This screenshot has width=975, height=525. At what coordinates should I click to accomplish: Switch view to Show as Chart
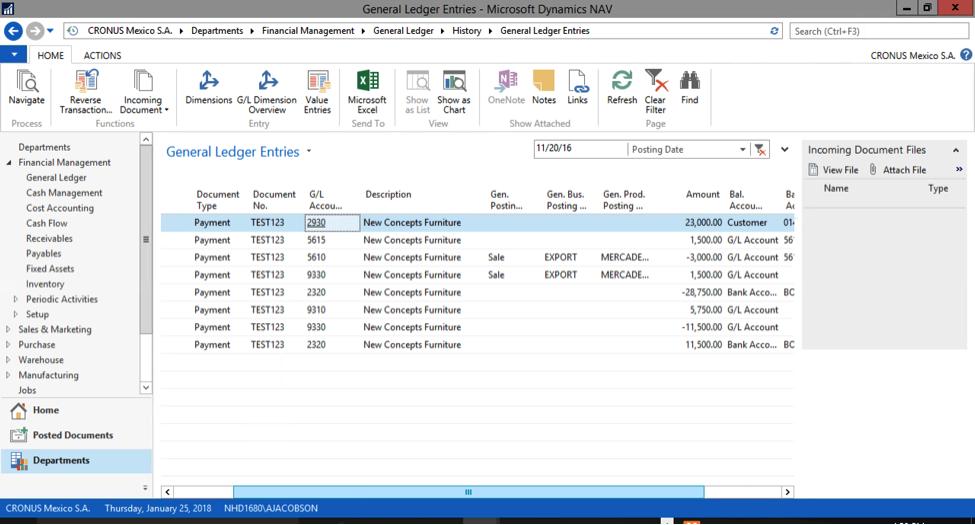tap(454, 92)
